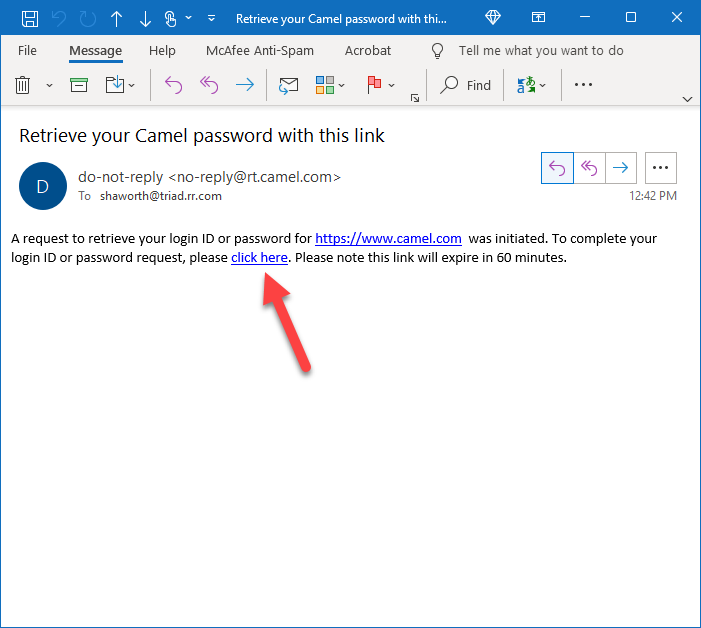Click the Categorize colored squares icon

coord(325,85)
